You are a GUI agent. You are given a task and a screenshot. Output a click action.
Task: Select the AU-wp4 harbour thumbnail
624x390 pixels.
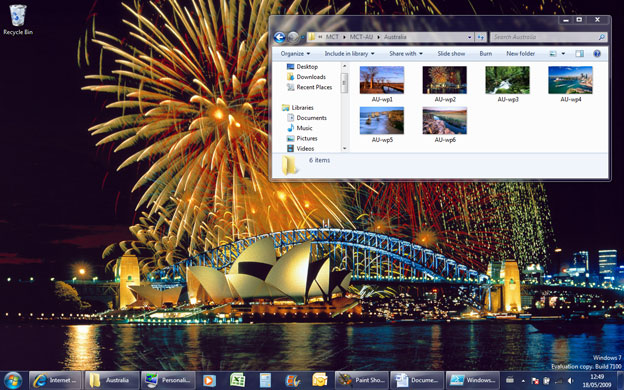coord(570,80)
